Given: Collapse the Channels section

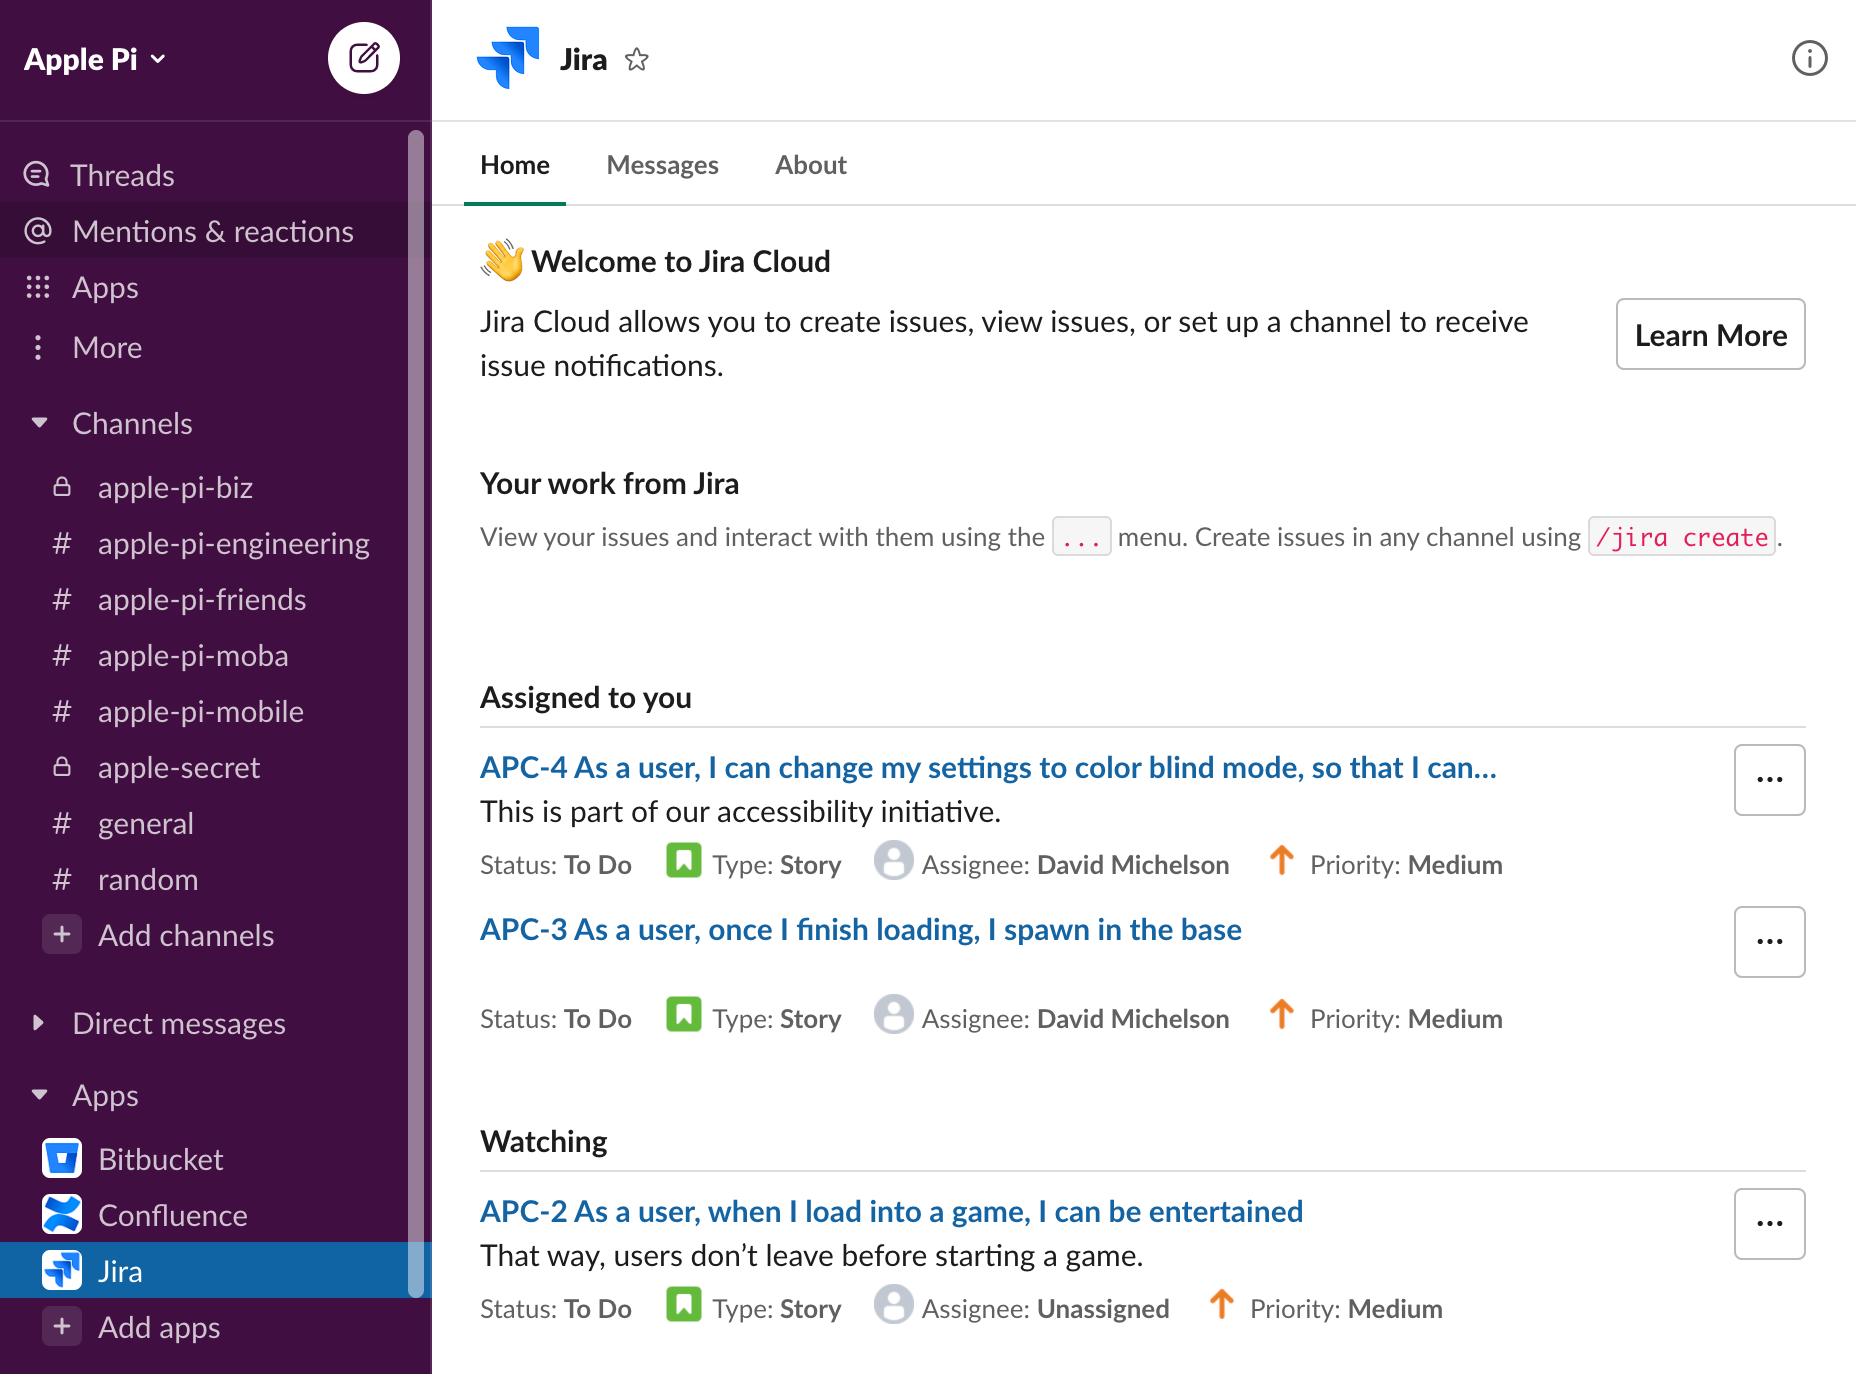Looking at the screenshot, I should coord(39,423).
